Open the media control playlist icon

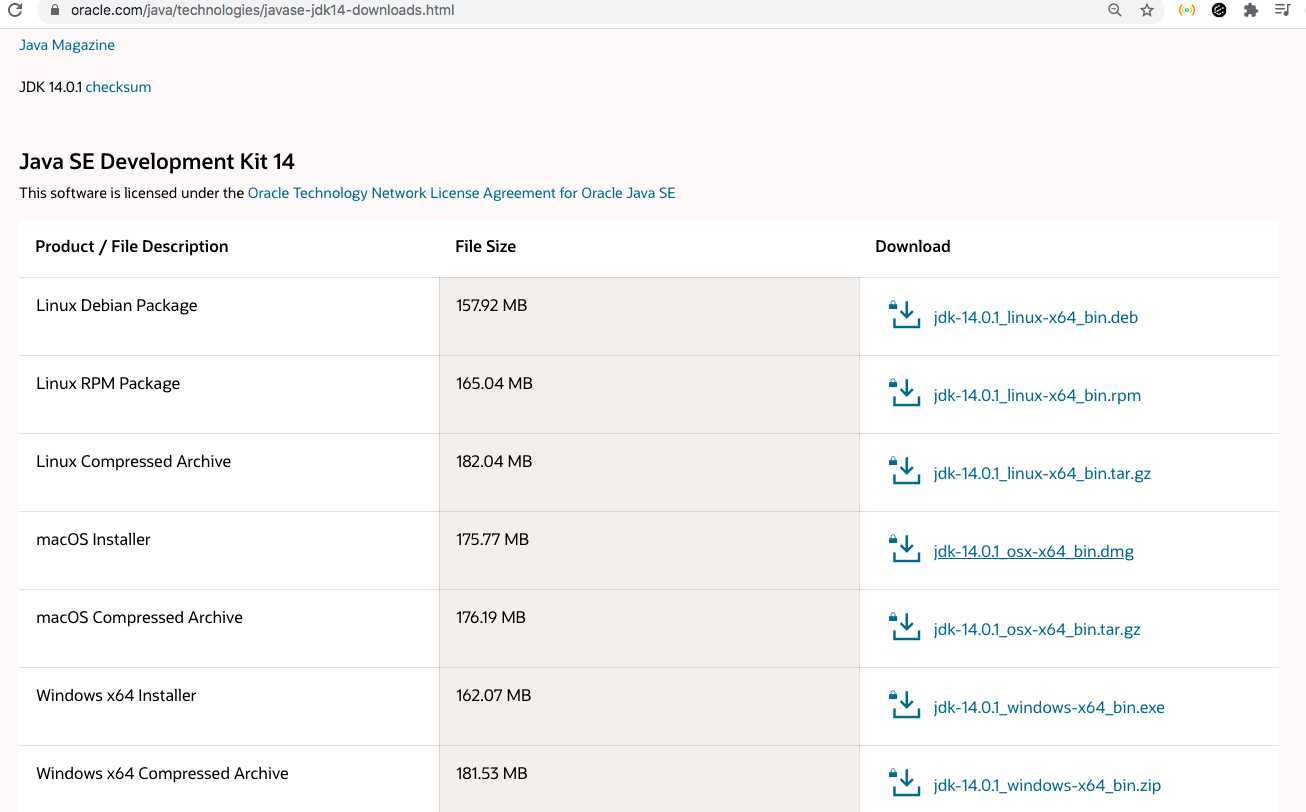[1283, 10]
